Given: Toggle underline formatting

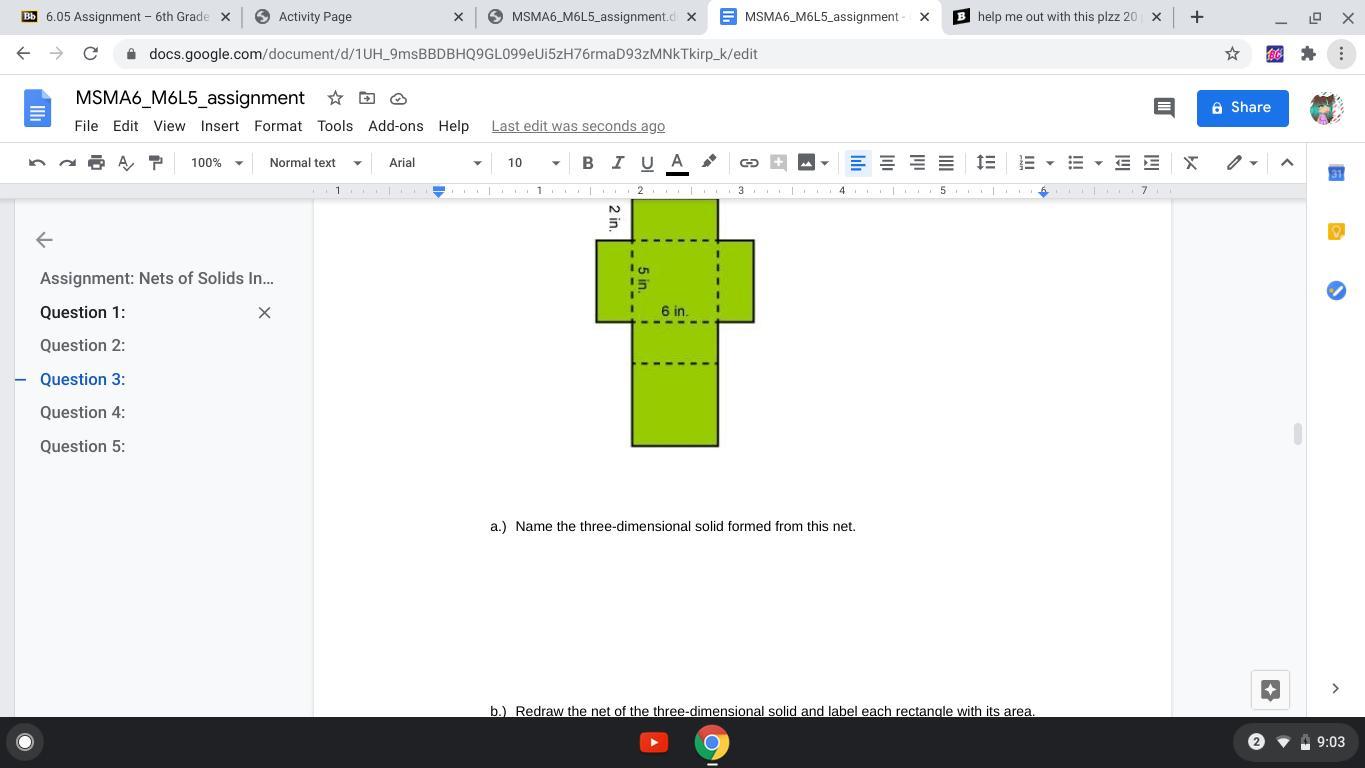Looking at the screenshot, I should (x=647, y=163).
